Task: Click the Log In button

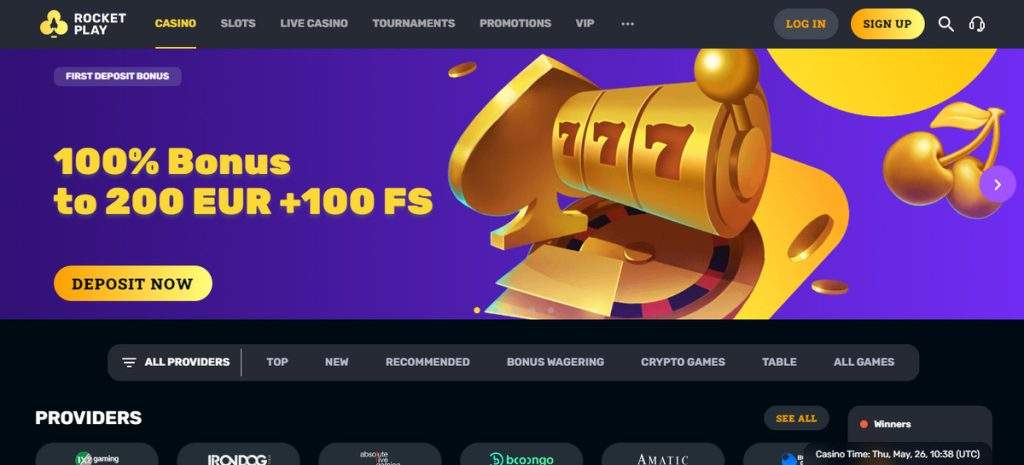Action: click(x=805, y=24)
